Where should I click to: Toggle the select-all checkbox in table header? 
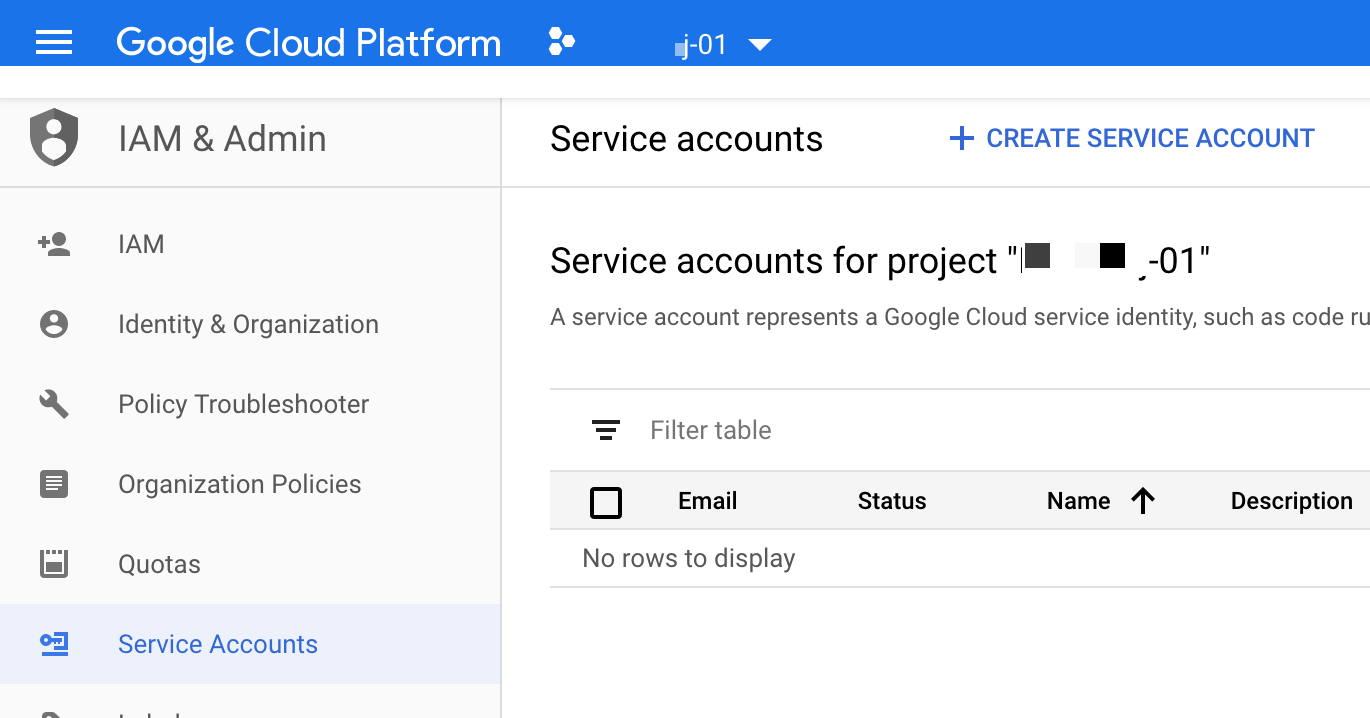(606, 501)
